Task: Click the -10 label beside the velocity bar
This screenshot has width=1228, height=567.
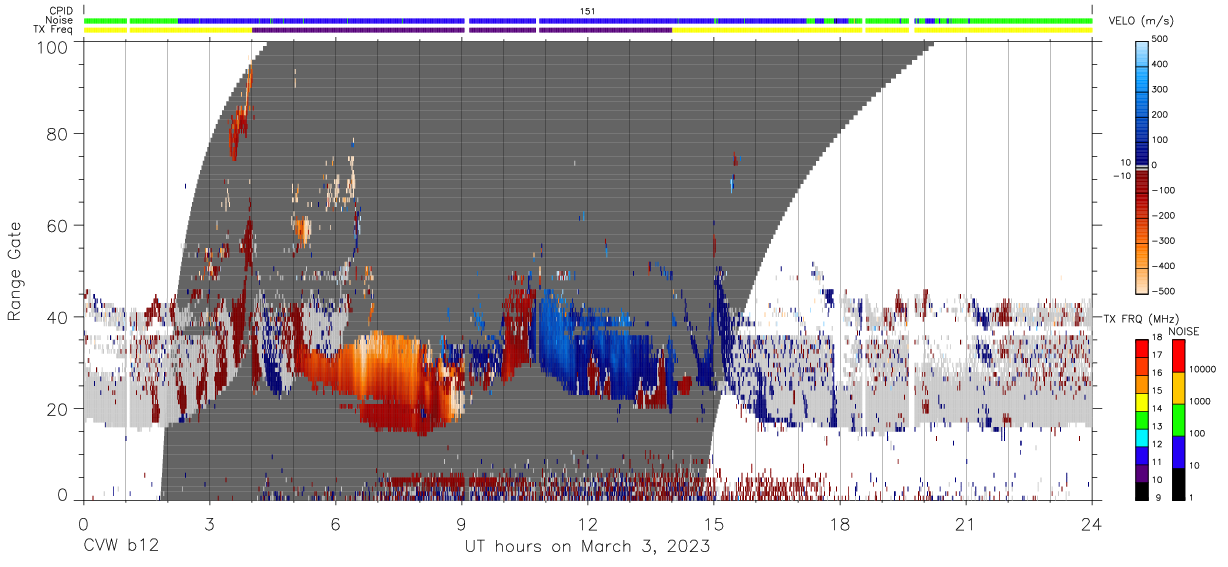Action: pos(1121,175)
